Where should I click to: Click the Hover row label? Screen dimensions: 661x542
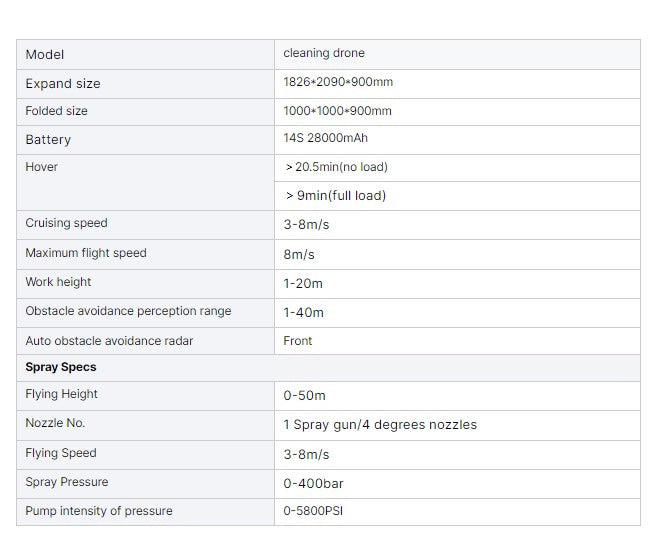pos(42,167)
